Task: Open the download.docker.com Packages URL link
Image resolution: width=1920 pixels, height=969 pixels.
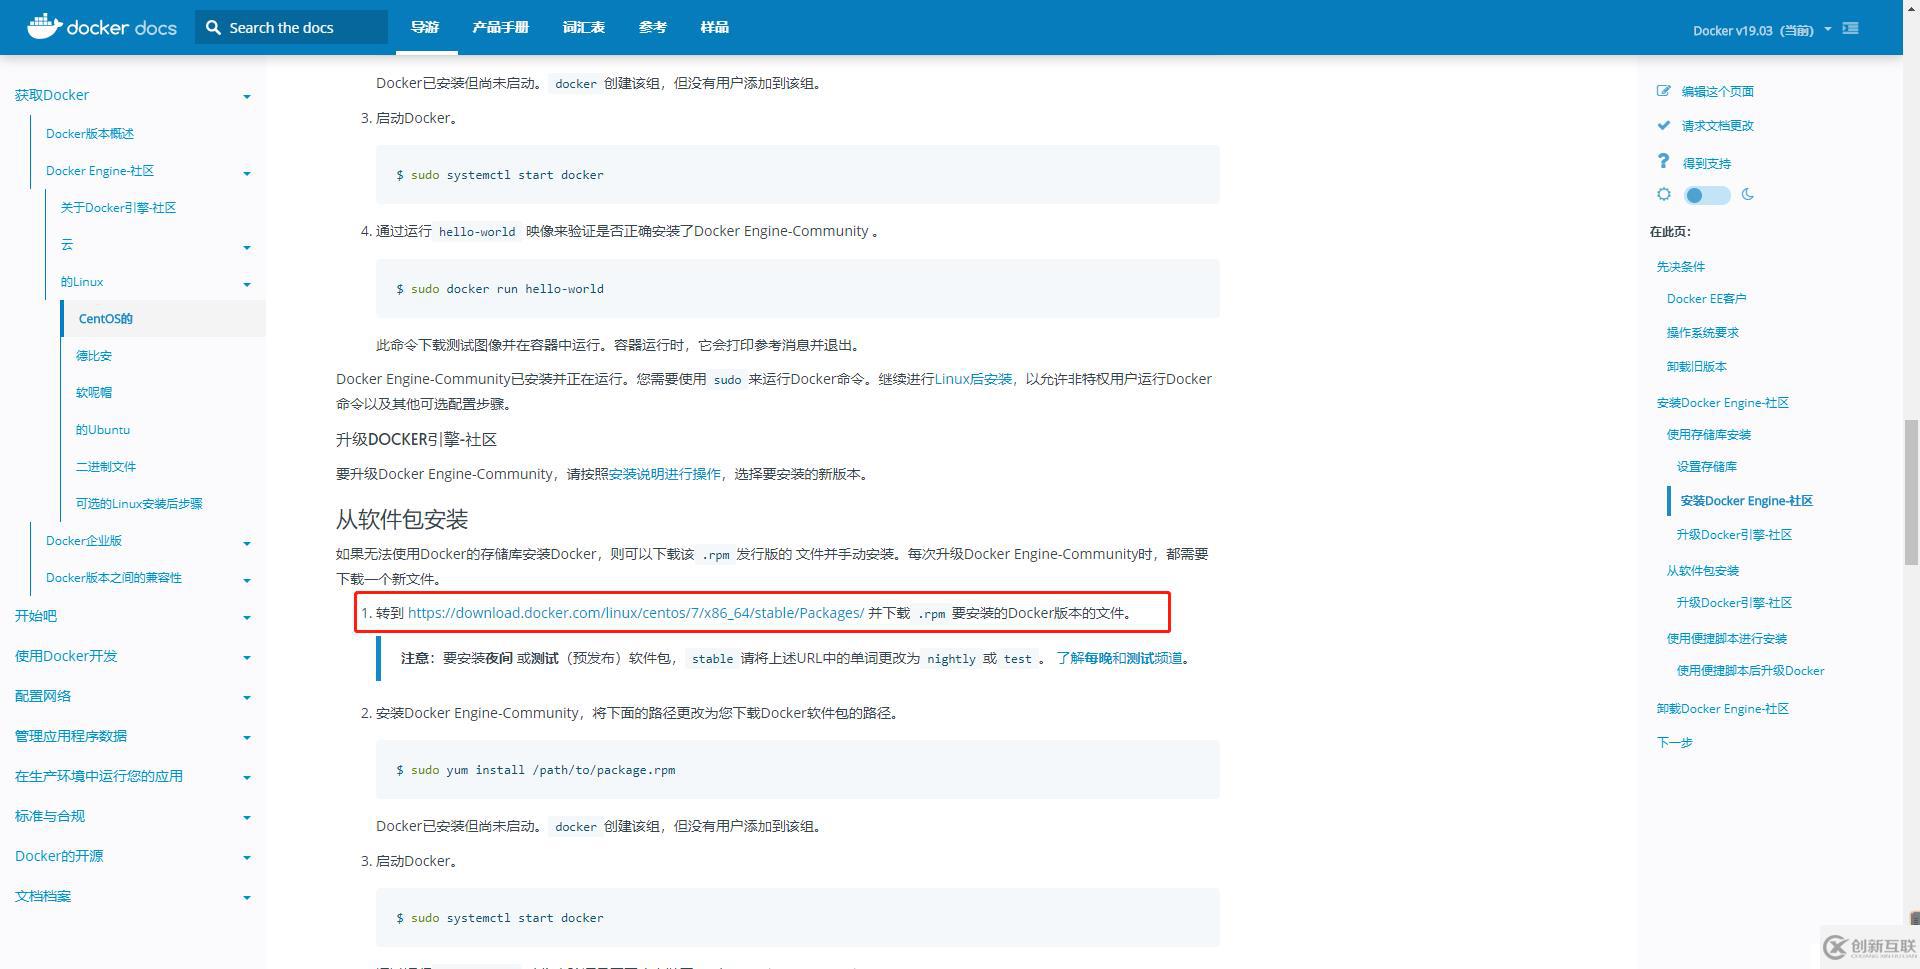Action: tap(636, 613)
